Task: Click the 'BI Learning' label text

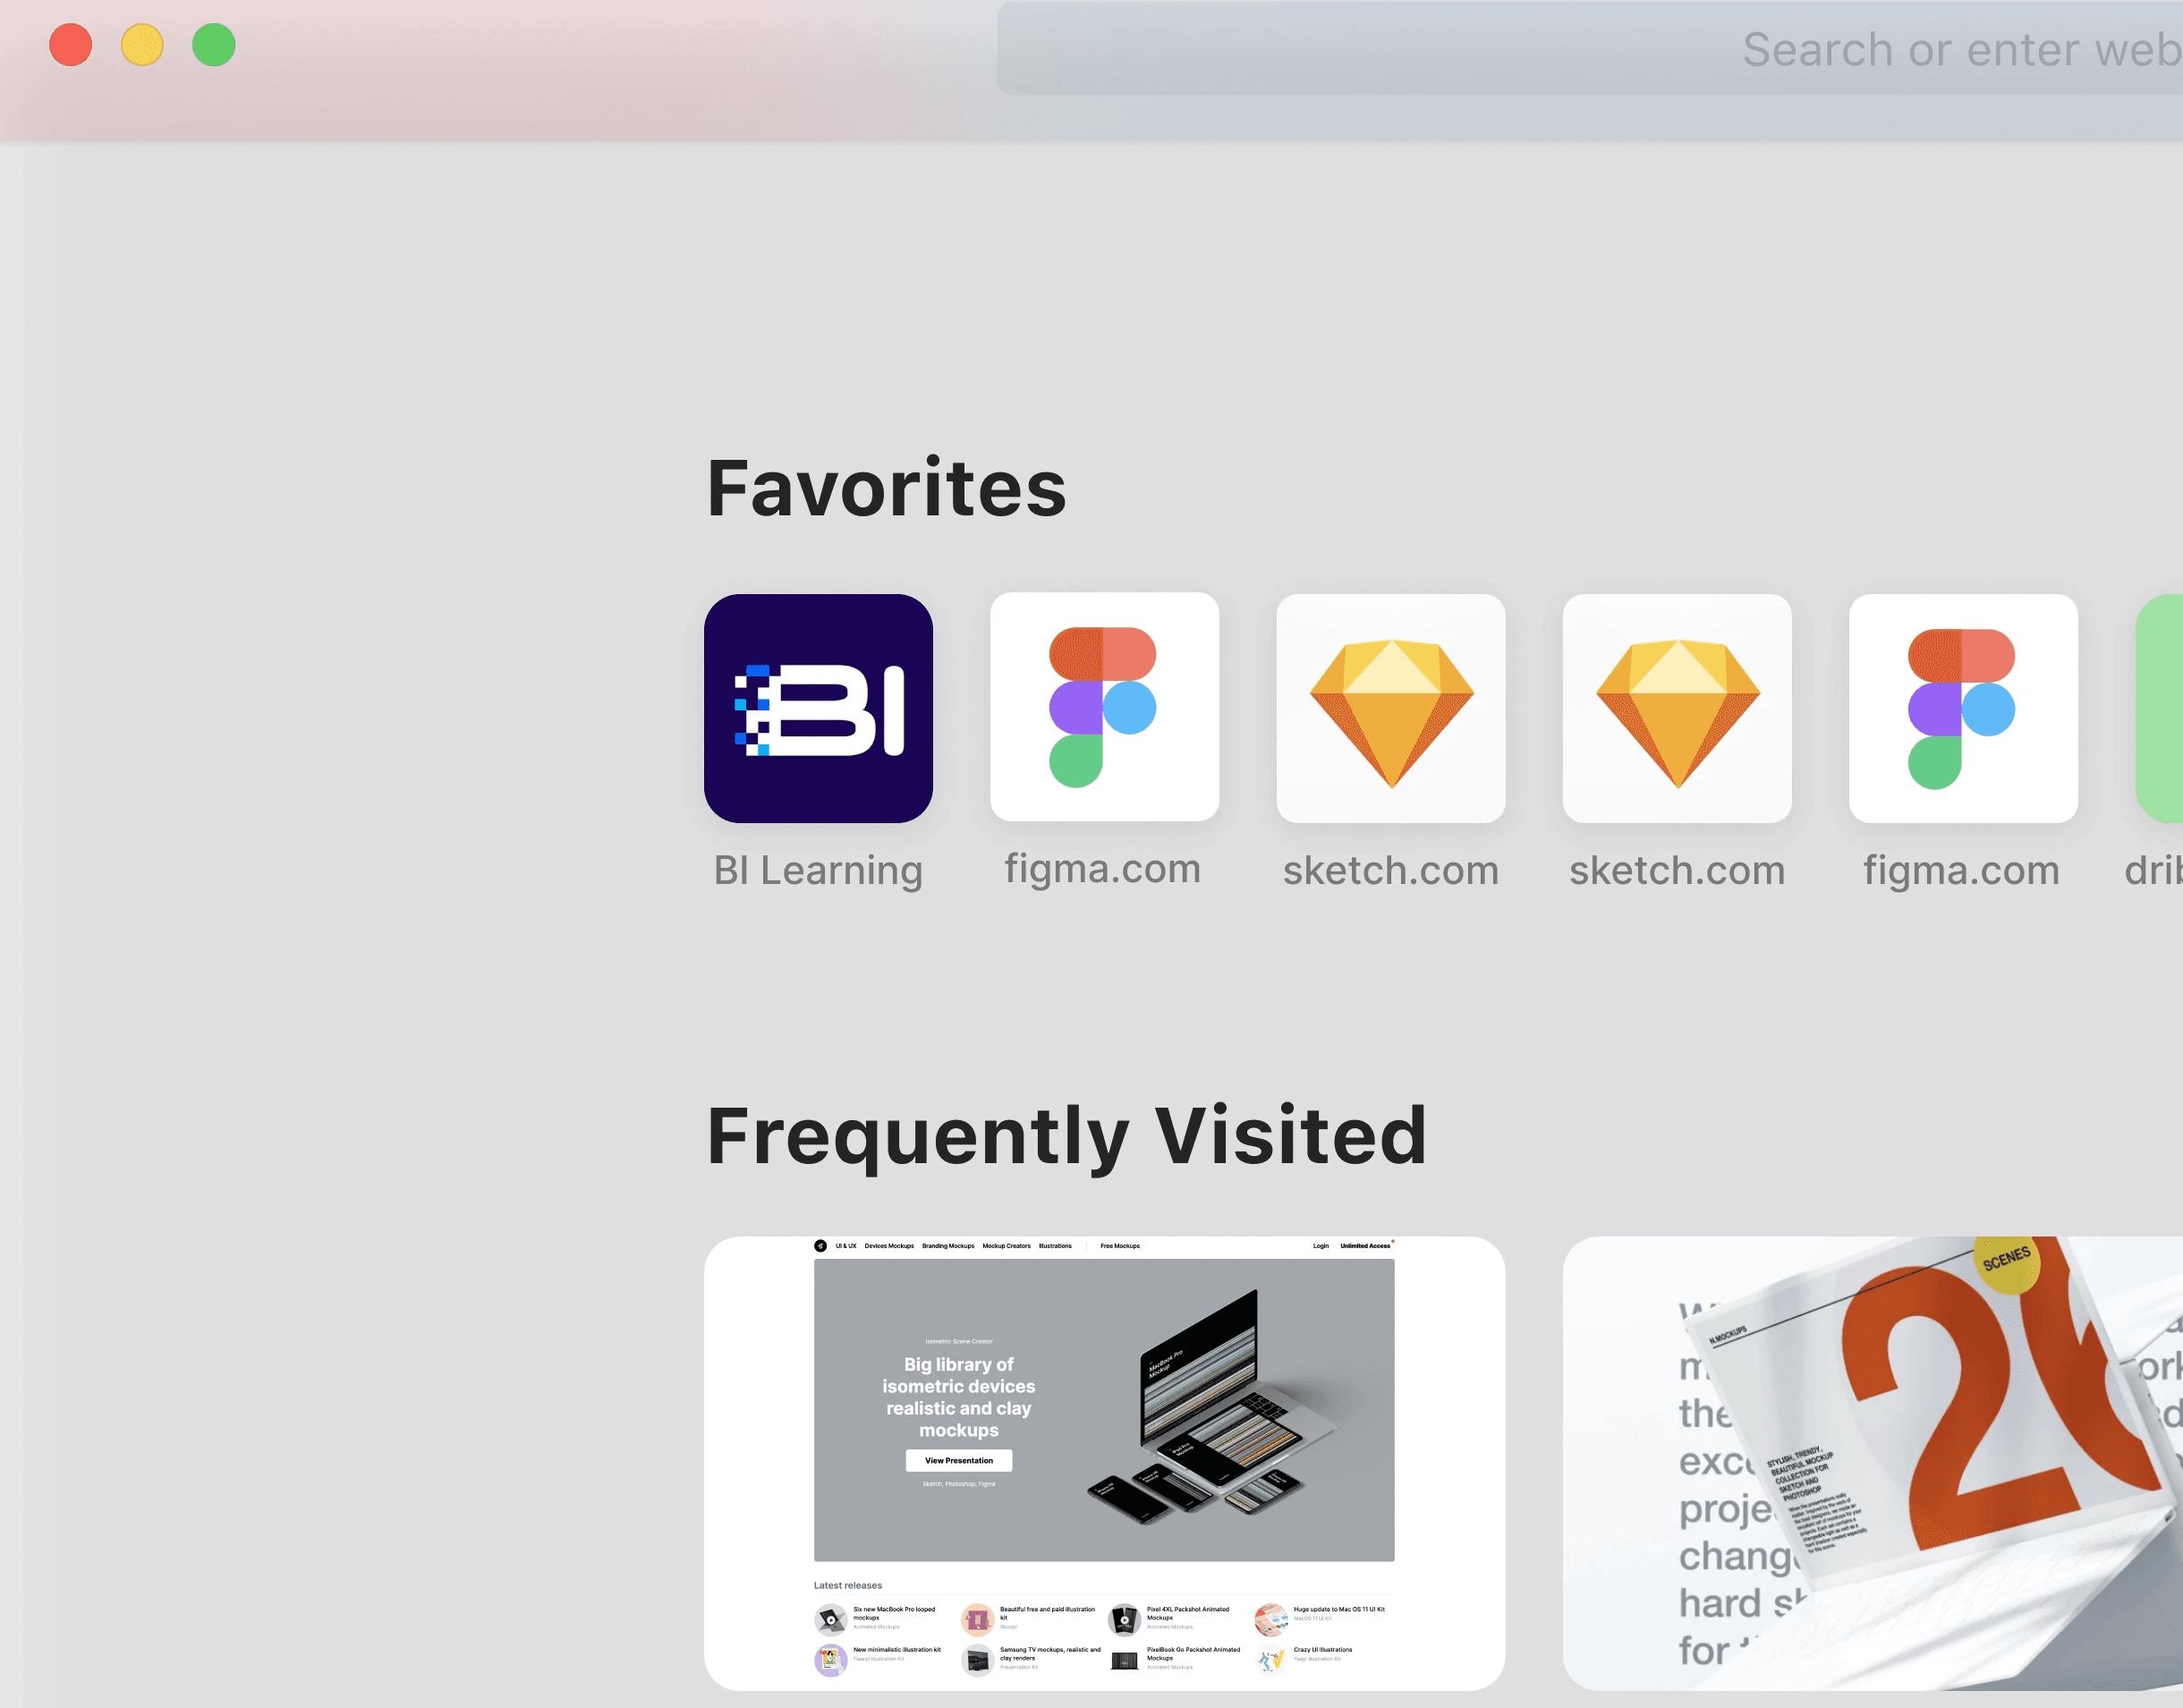Action: pyautogui.click(x=818, y=870)
